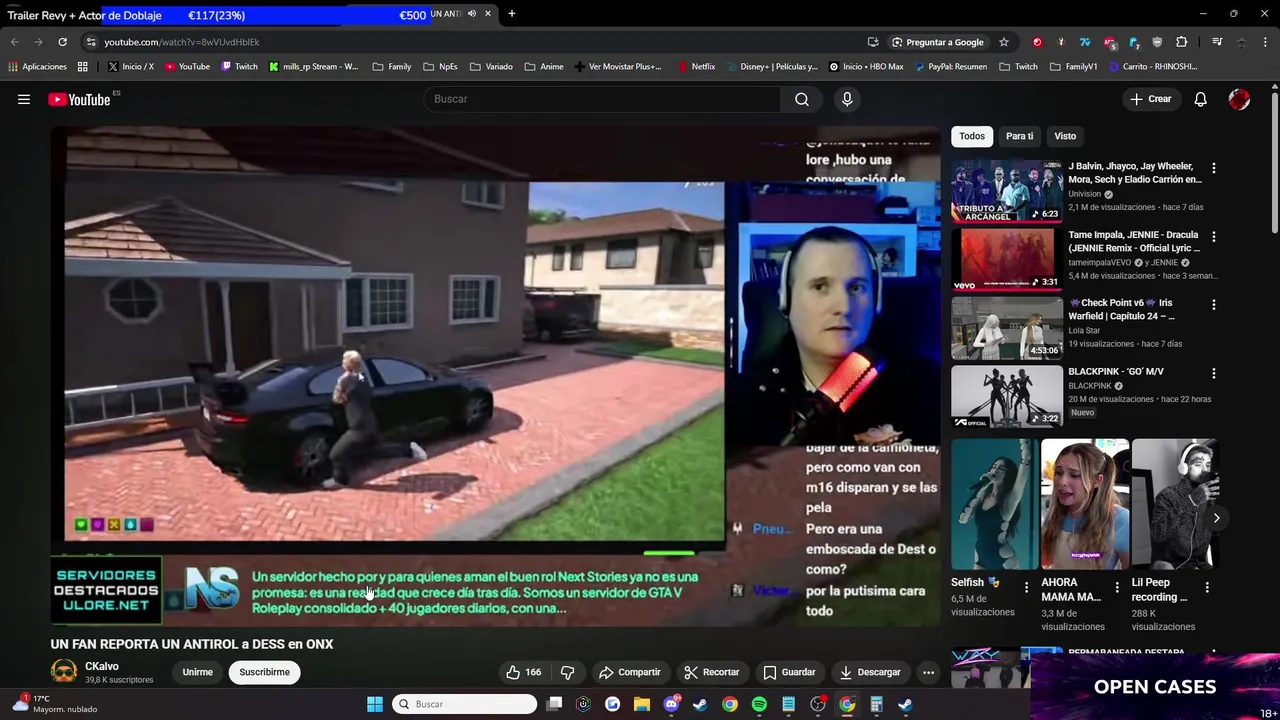Select the Para ti filter chip
Viewport: 1280px width, 720px height.
[x=1019, y=136]
